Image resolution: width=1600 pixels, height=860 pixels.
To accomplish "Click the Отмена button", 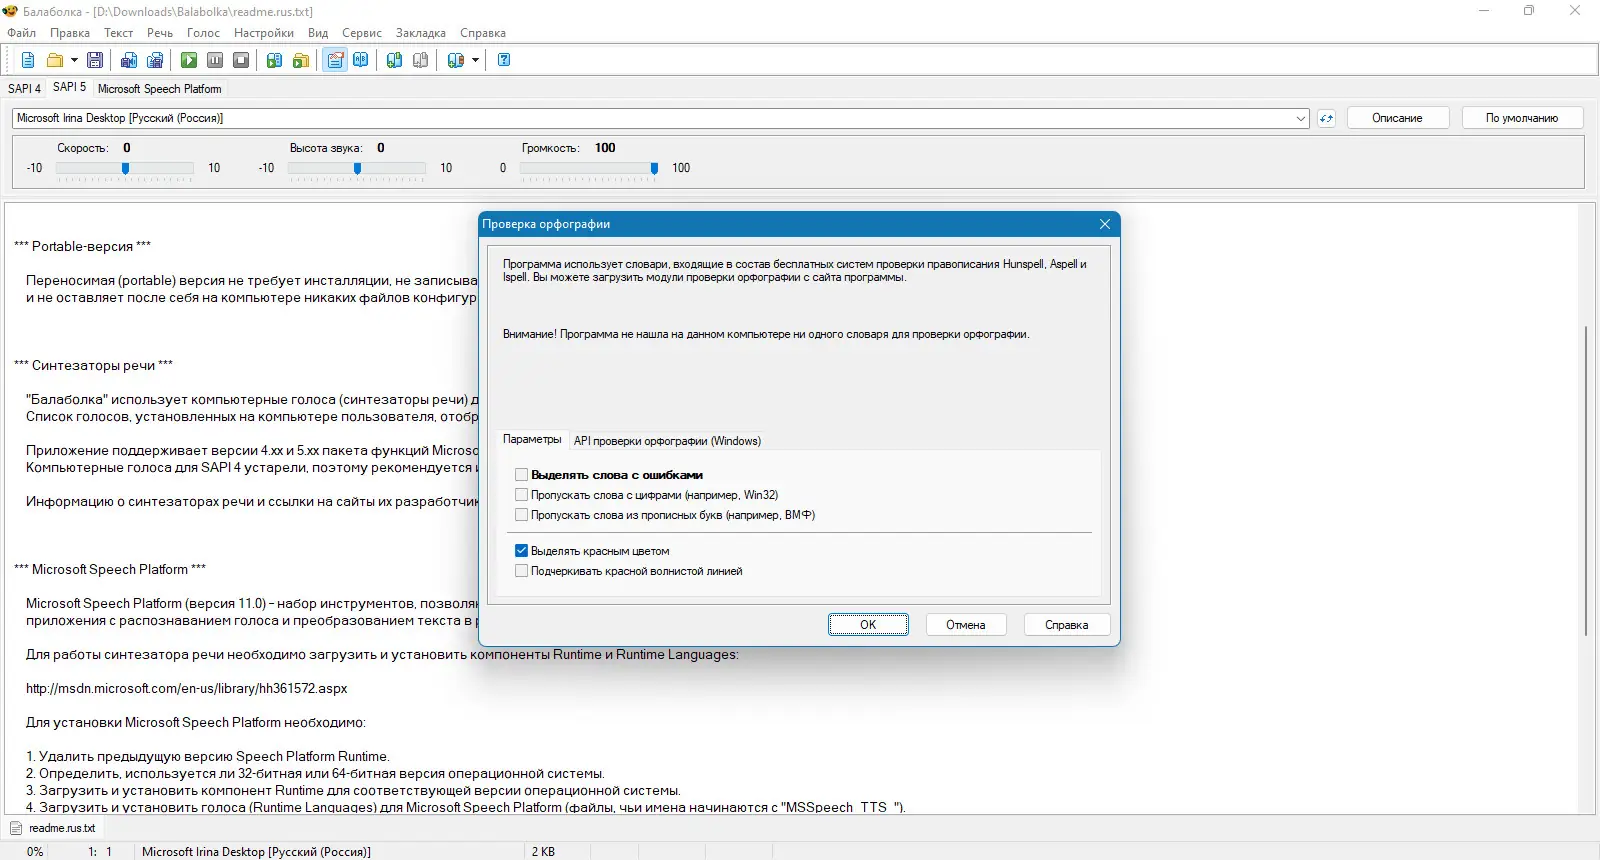I will click(966, 625).
